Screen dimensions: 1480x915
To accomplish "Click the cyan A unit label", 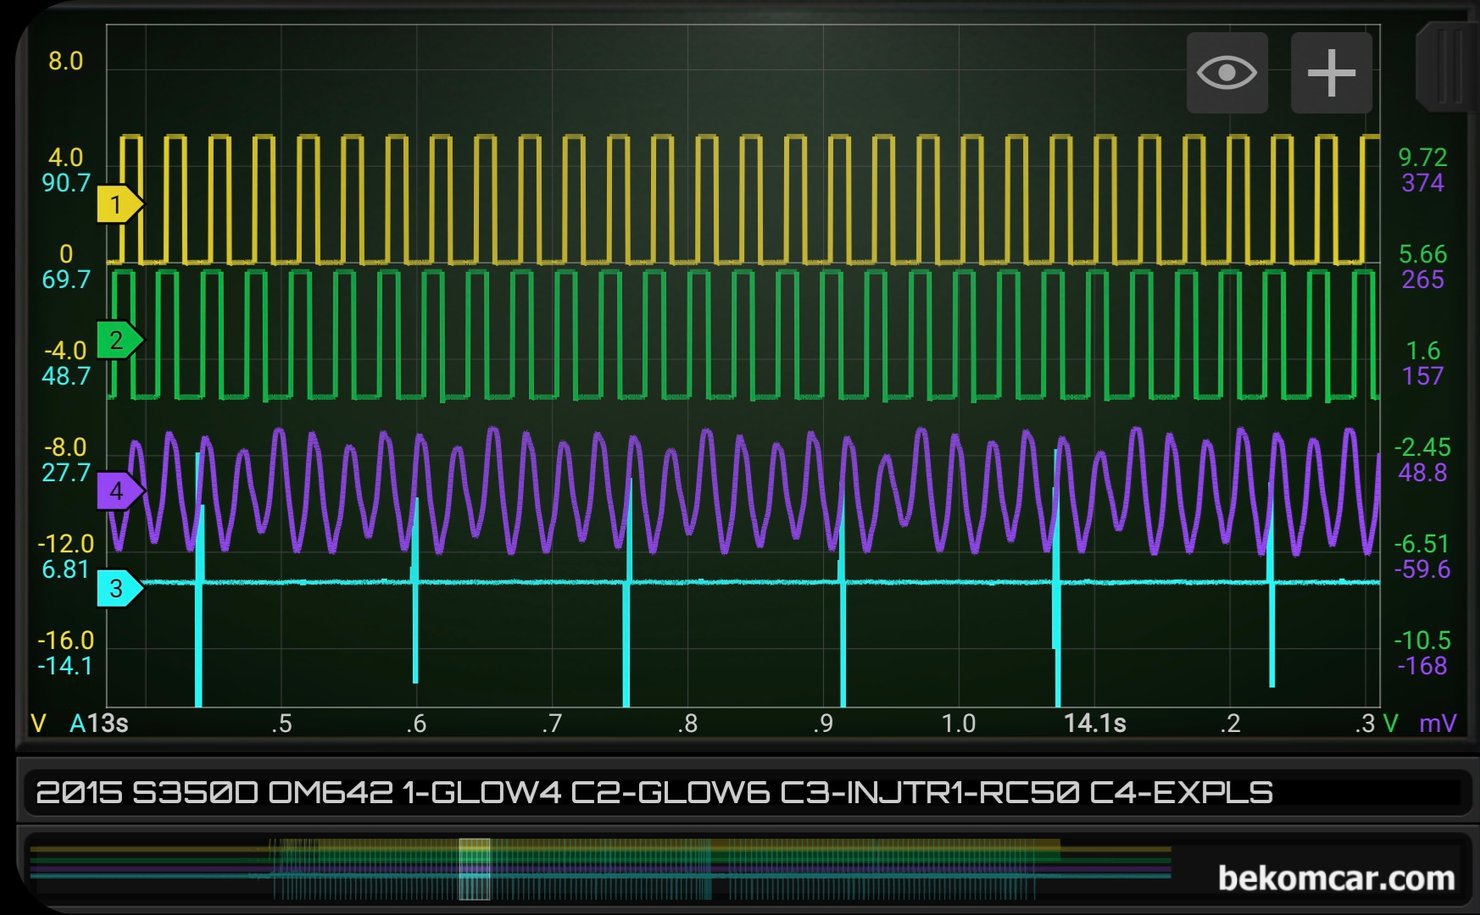I will 77,723.
